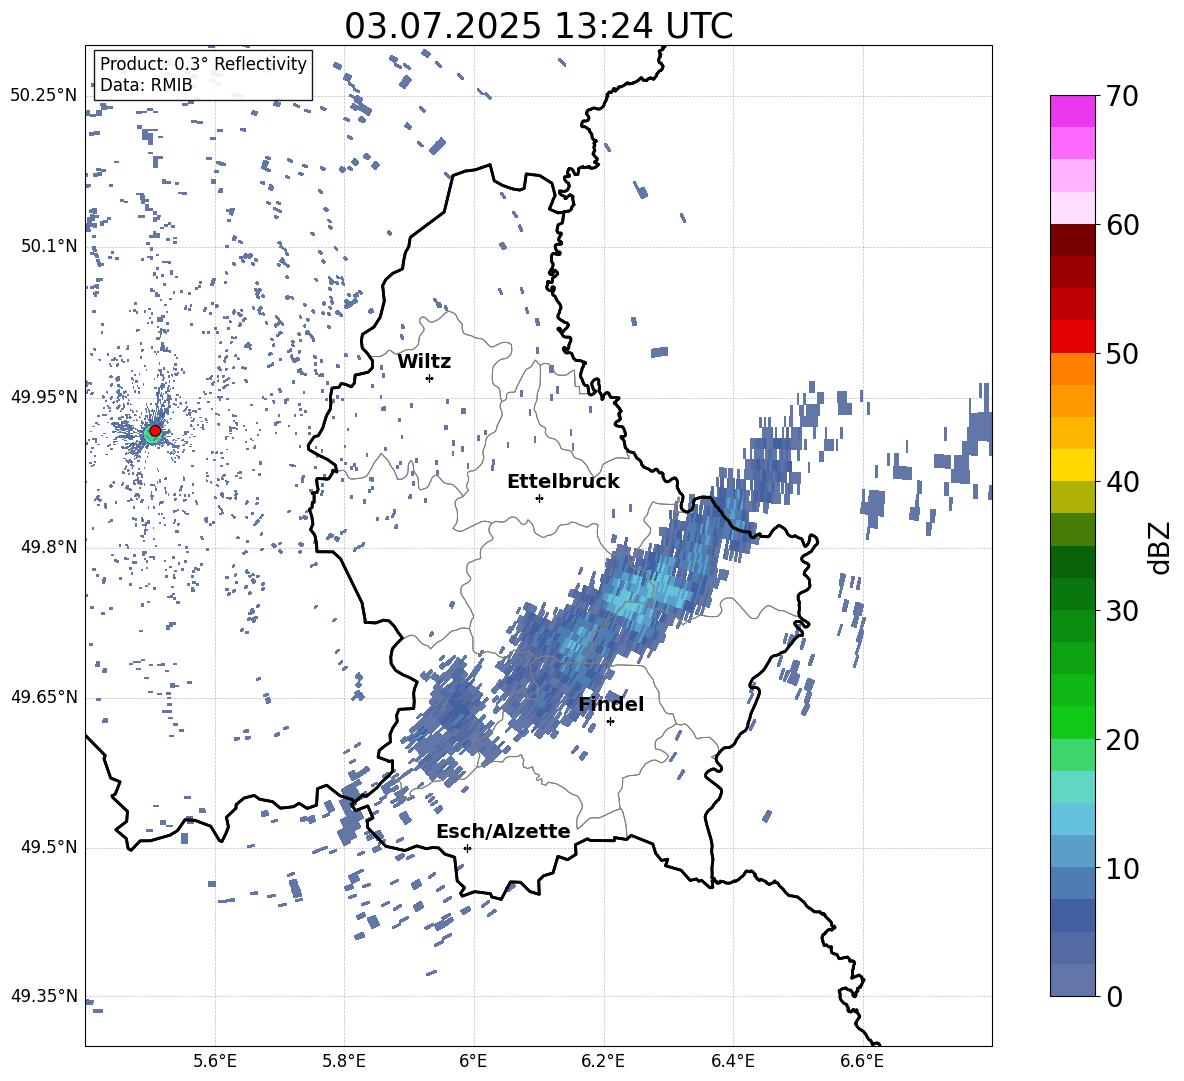The image size is (1184, 1081).
Task: Click the Data: RMIB text
Action: click(146, 85)
